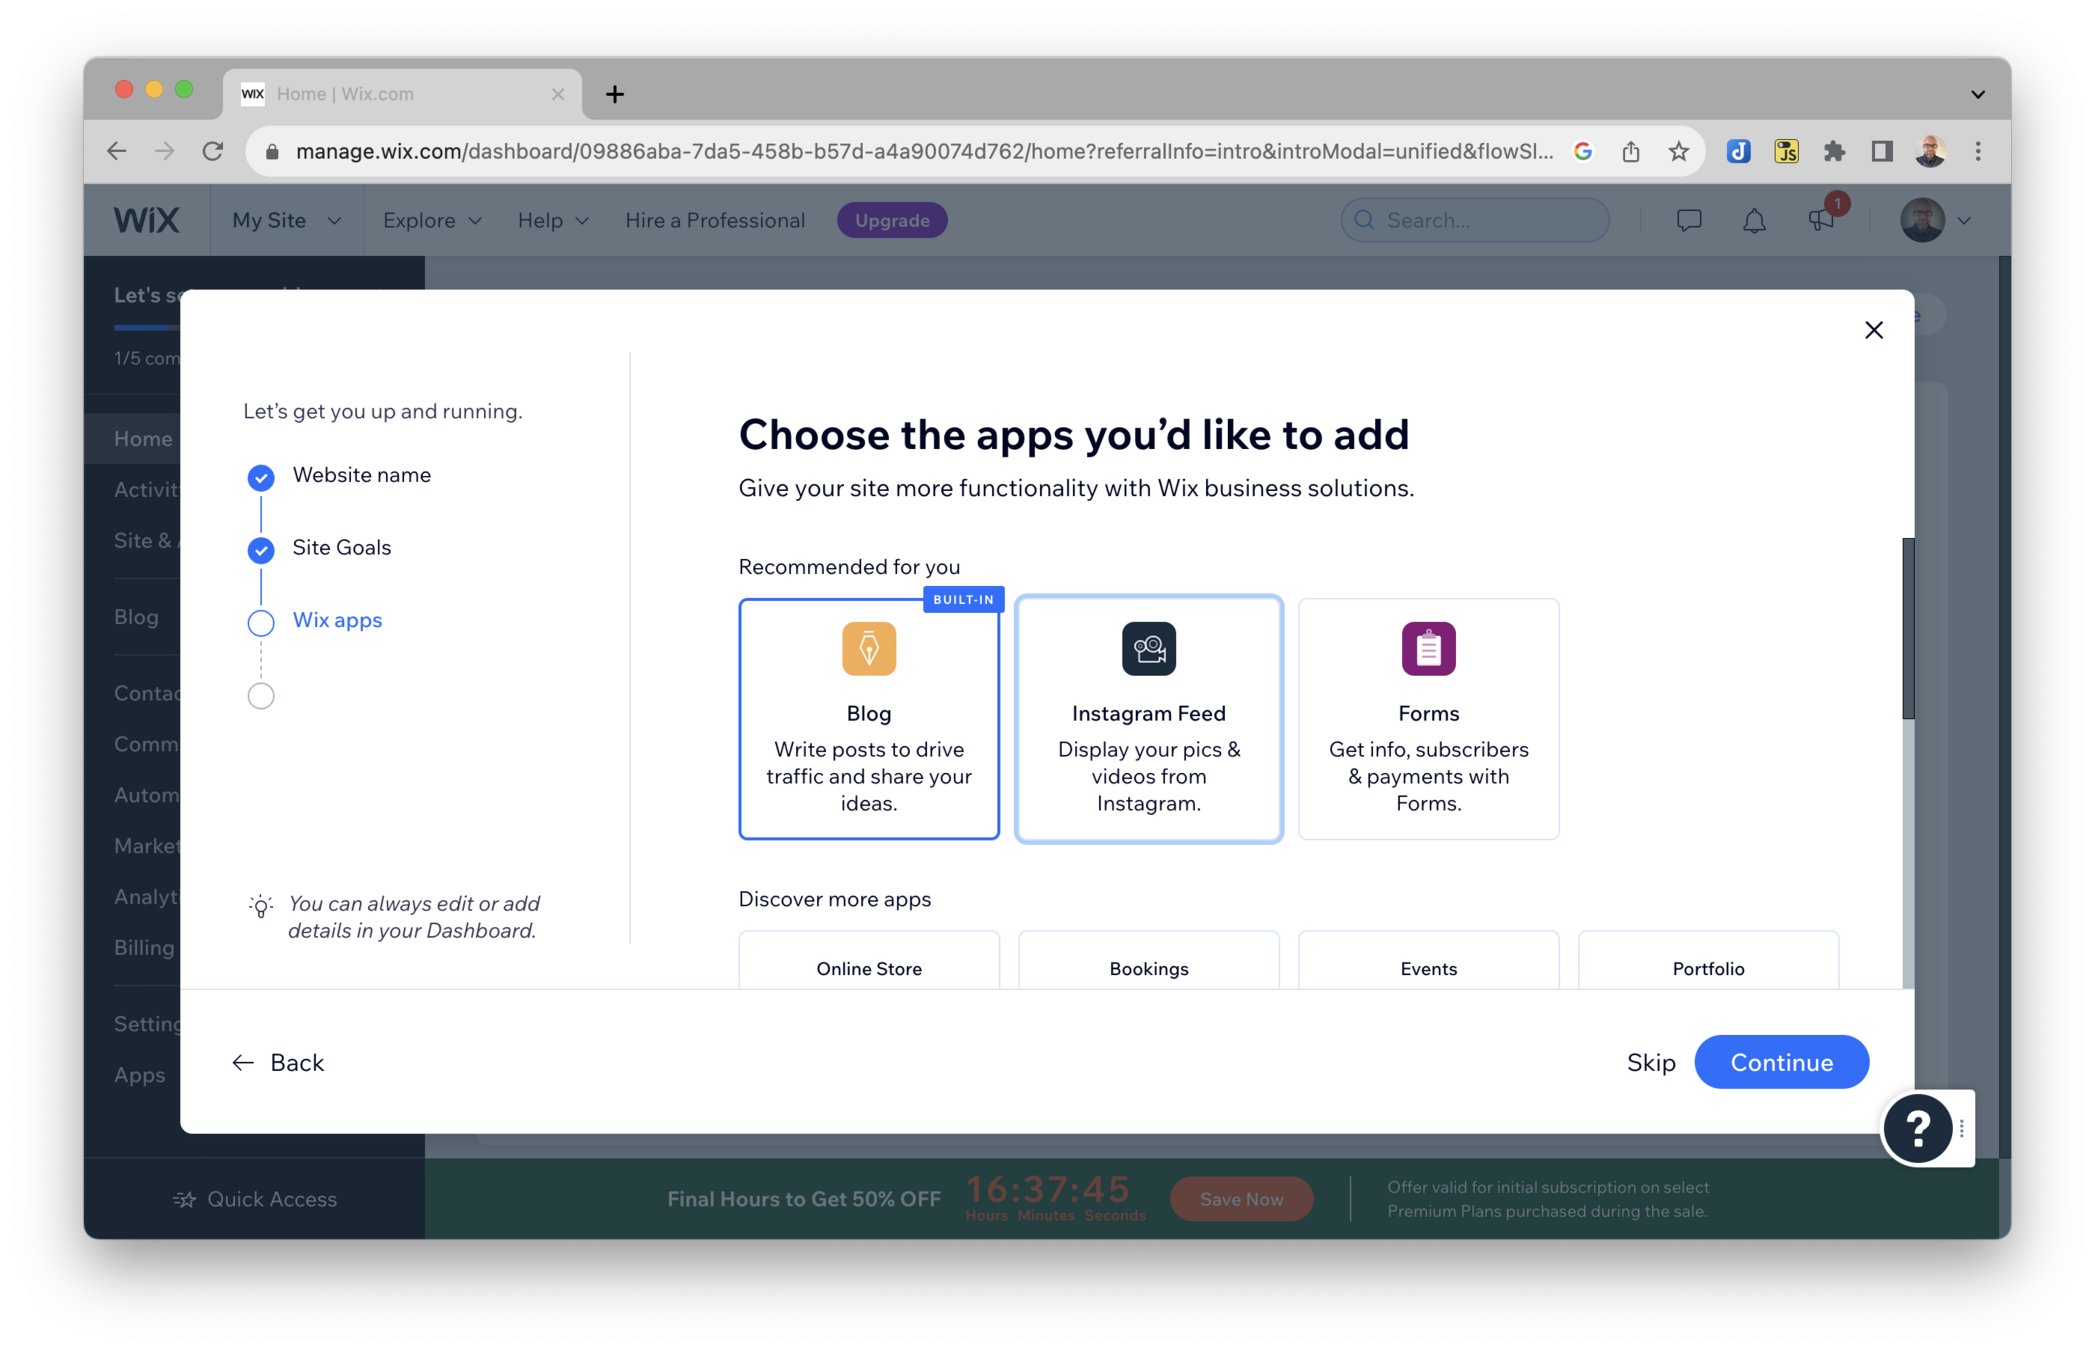Click the Skip link
The image size is (2095, 1350).
point(1650,1062)
